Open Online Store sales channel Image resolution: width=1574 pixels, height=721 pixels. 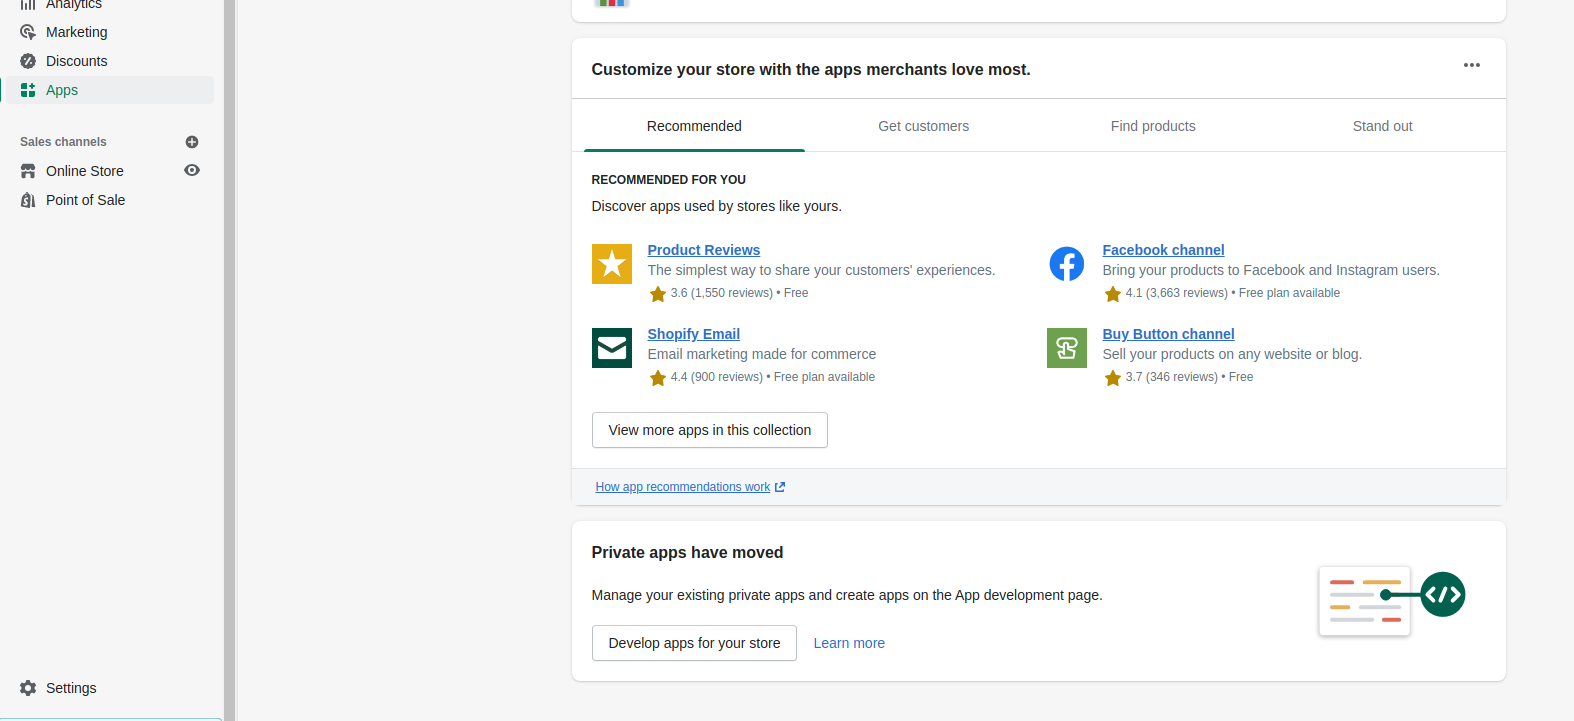[85, 171]
